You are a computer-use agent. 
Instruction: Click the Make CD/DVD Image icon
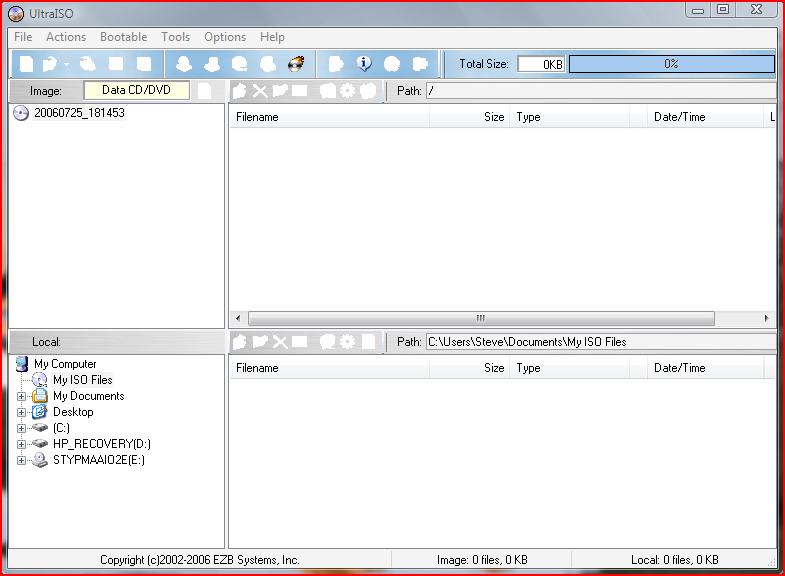click(x=184, y=64)
